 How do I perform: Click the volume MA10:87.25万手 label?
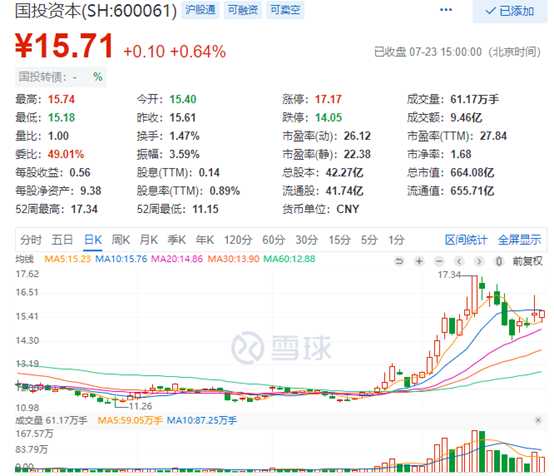(x=201, y=420)
